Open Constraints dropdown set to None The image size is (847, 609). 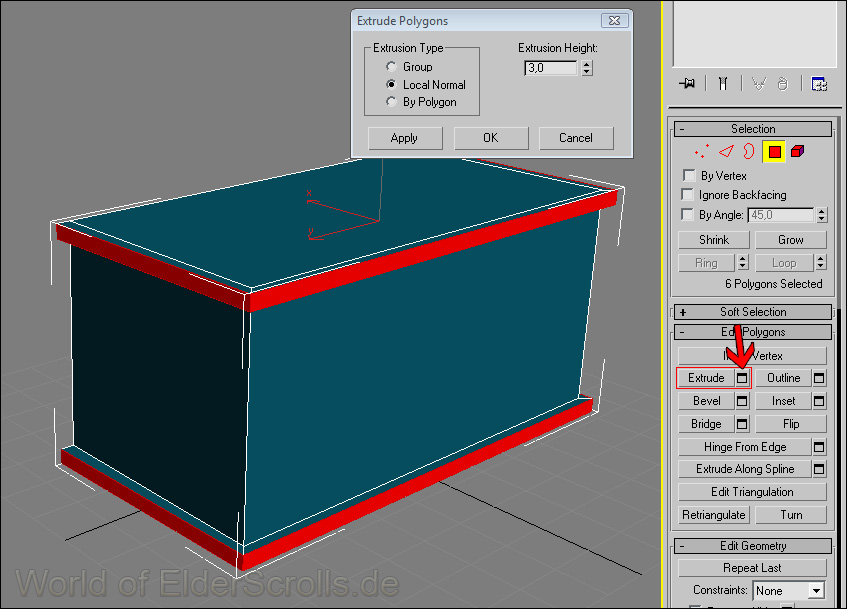[788, 591]
